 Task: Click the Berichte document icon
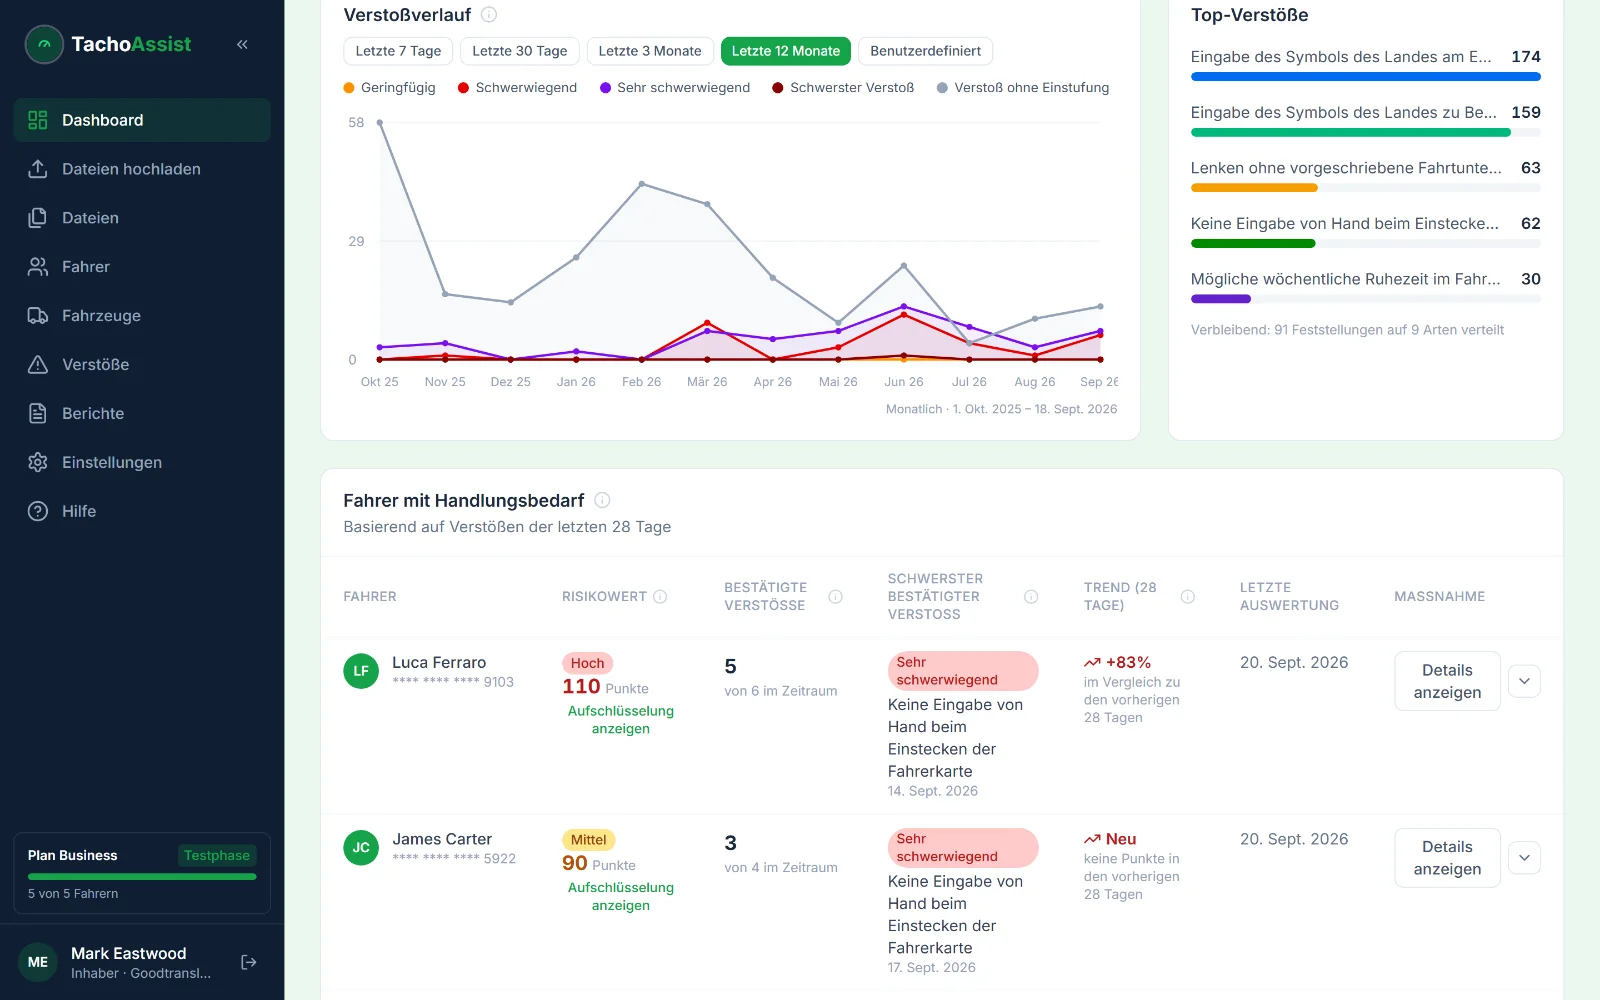coord(38,413)
